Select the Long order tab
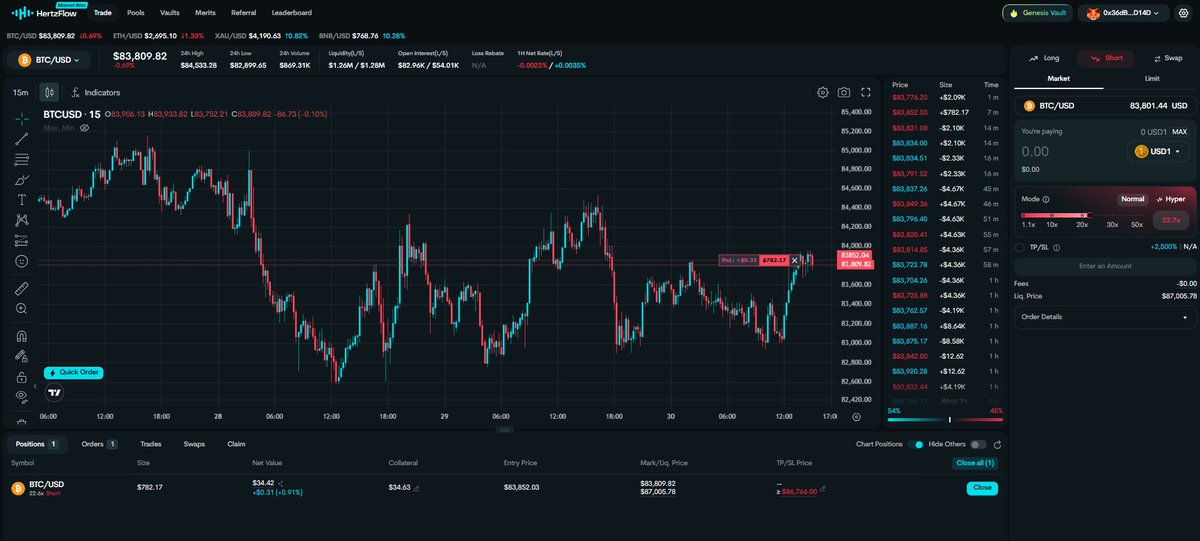 pos(1045,58)
